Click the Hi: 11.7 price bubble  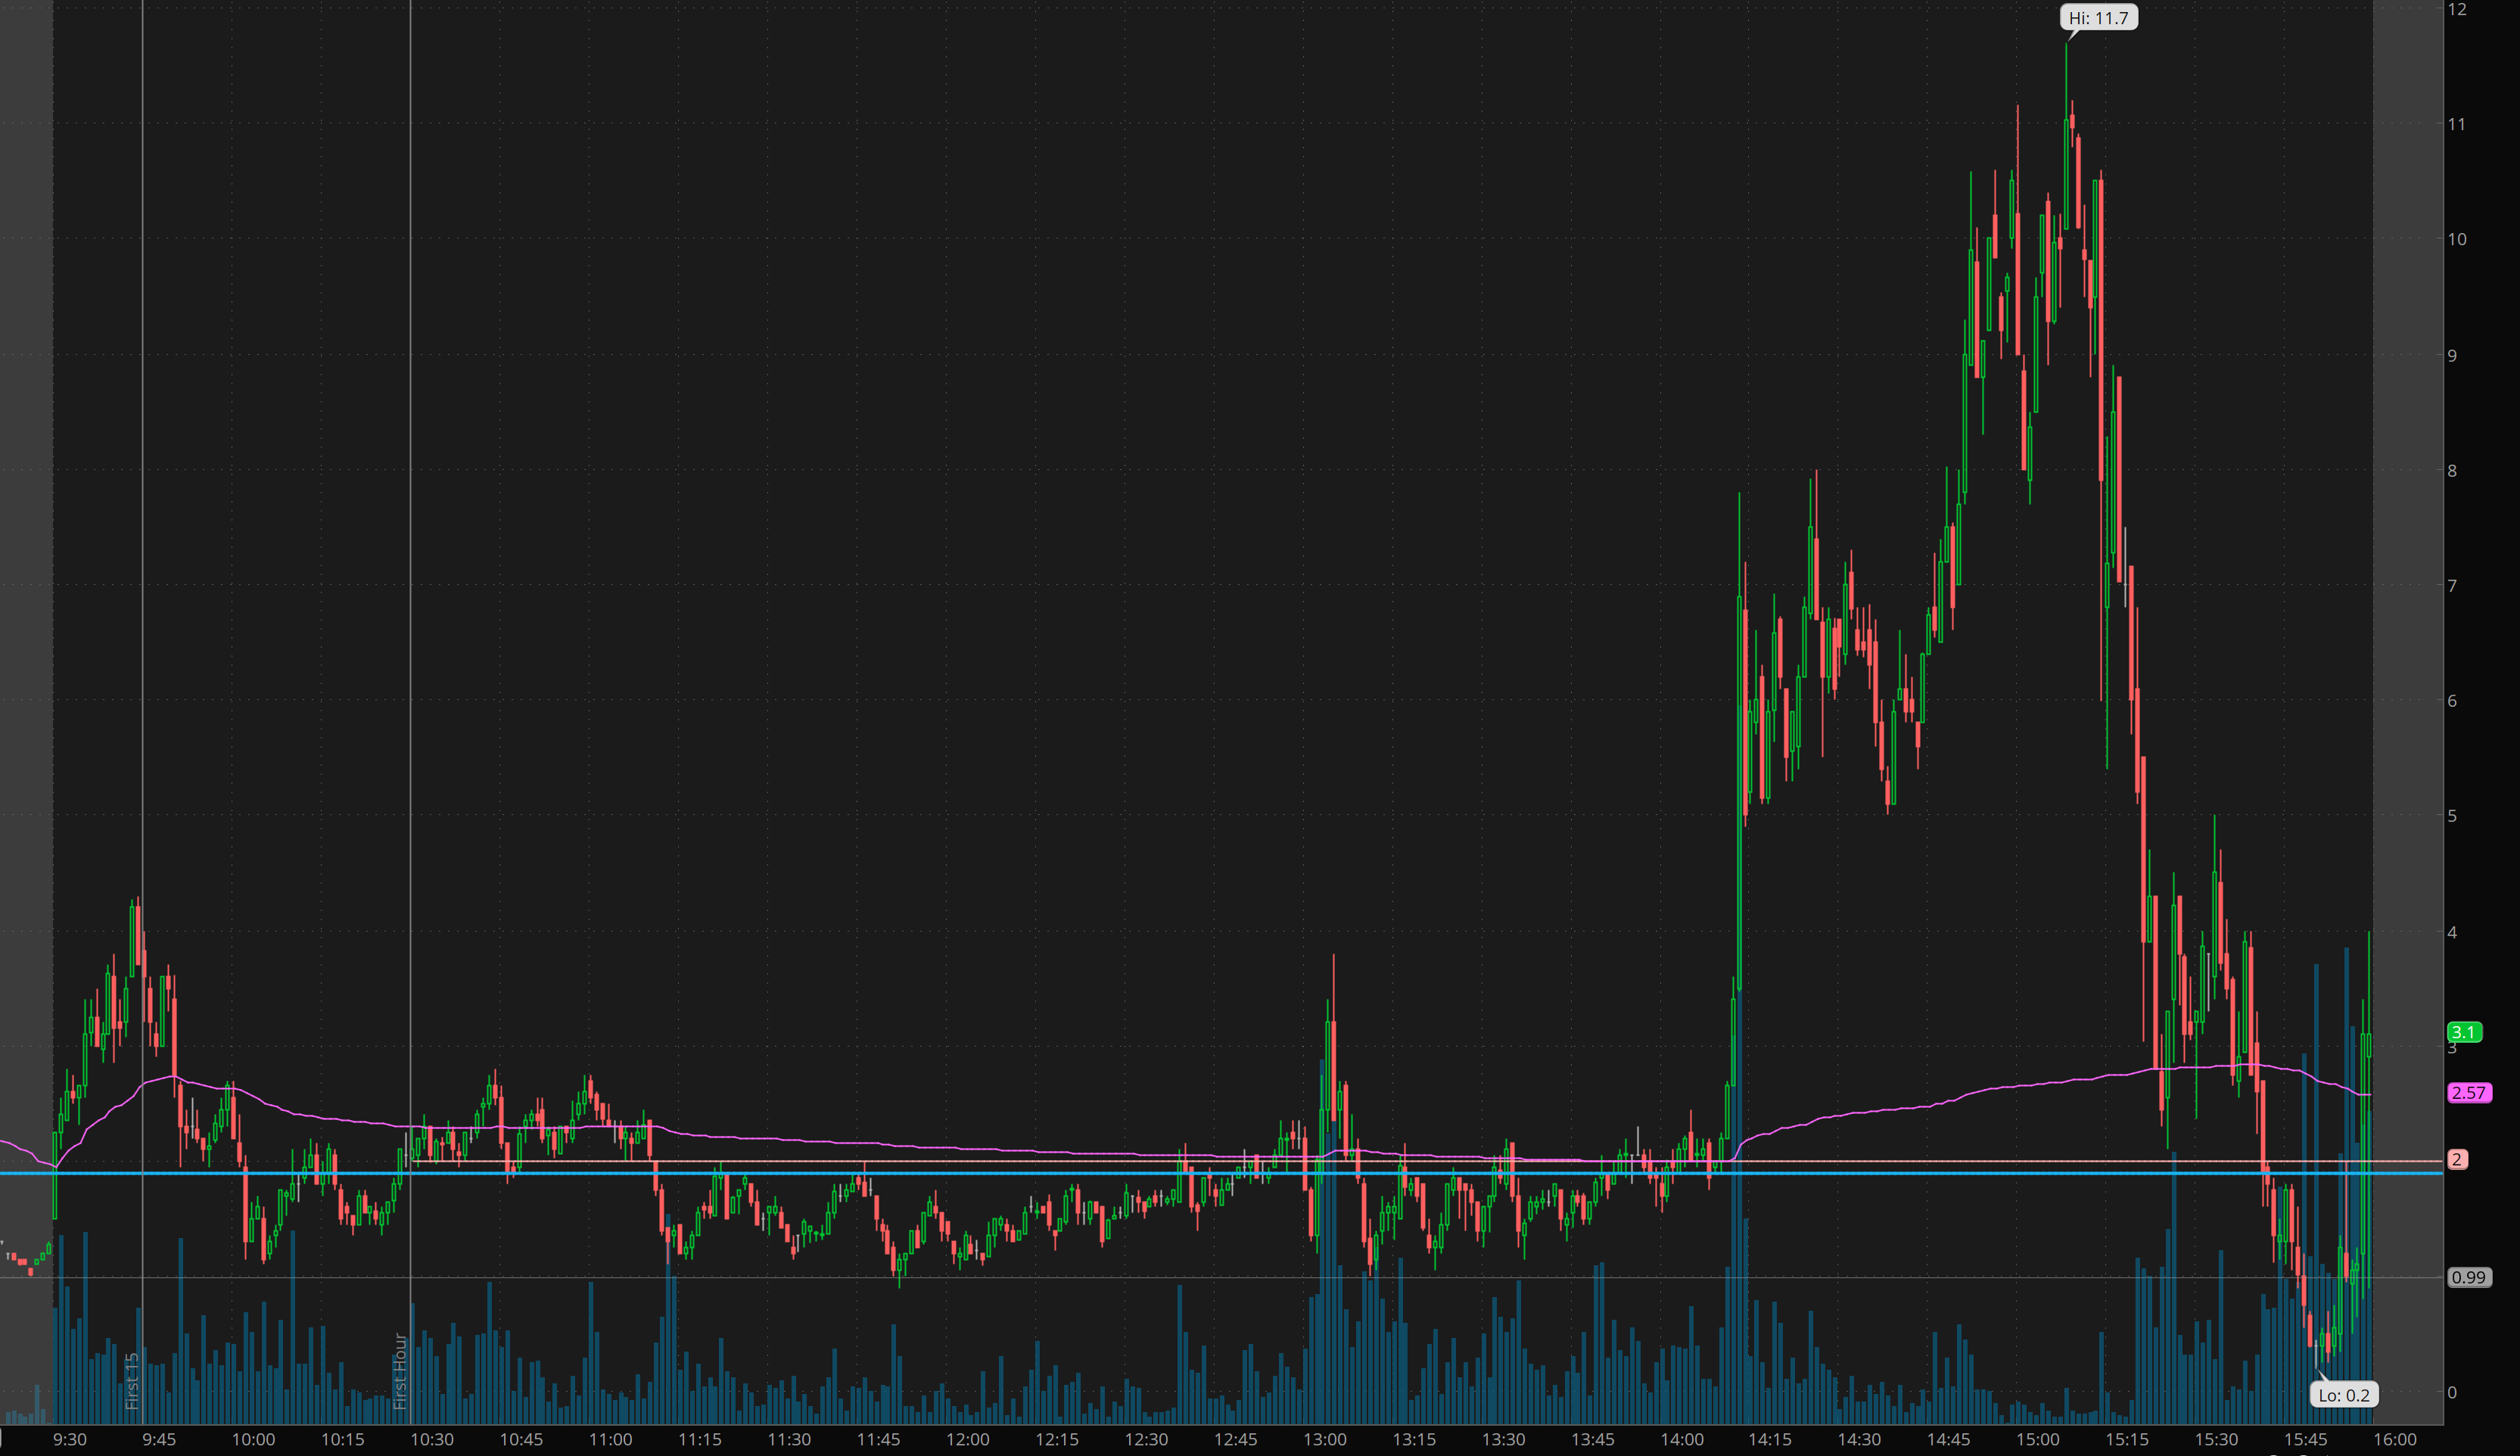pyautogui.click(x=2098, y=18)
